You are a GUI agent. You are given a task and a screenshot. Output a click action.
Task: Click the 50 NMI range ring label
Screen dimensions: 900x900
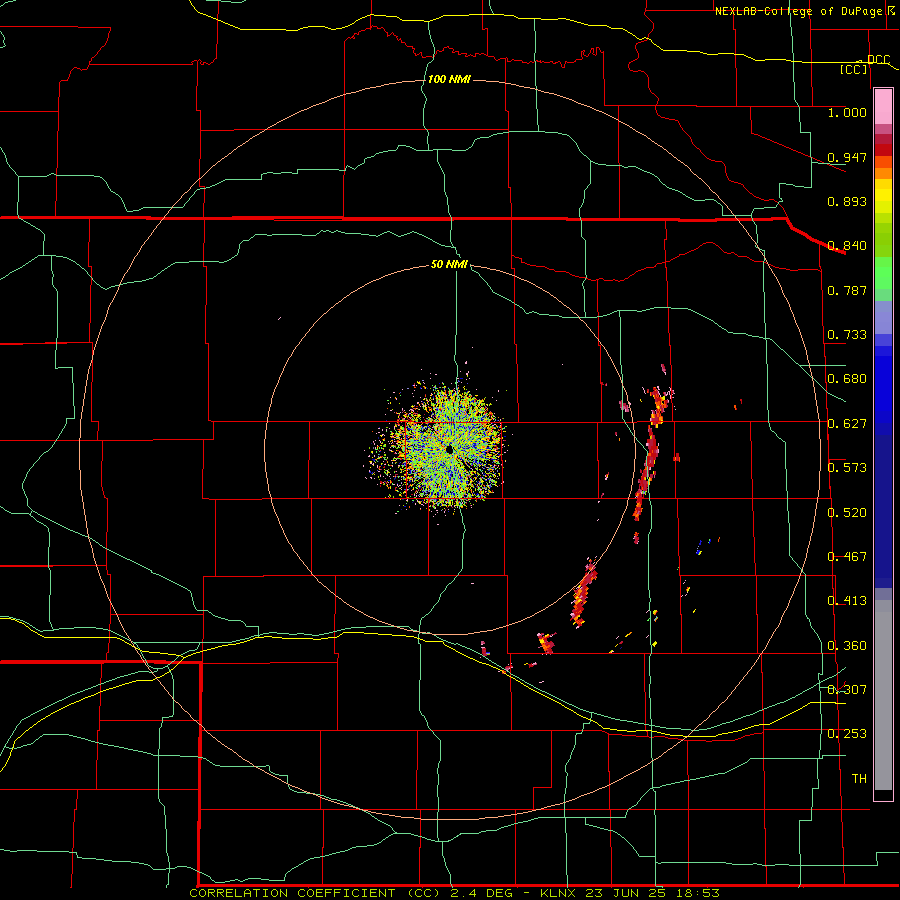point(449,264)
